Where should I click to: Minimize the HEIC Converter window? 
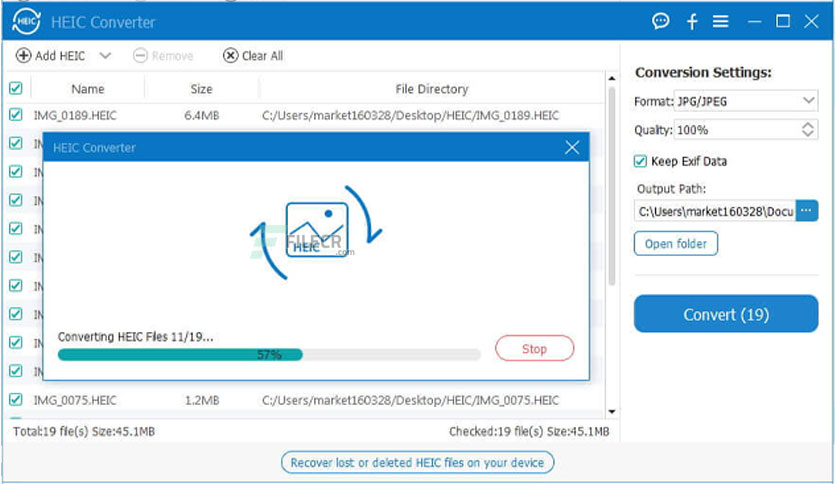[x=754, y=22]
